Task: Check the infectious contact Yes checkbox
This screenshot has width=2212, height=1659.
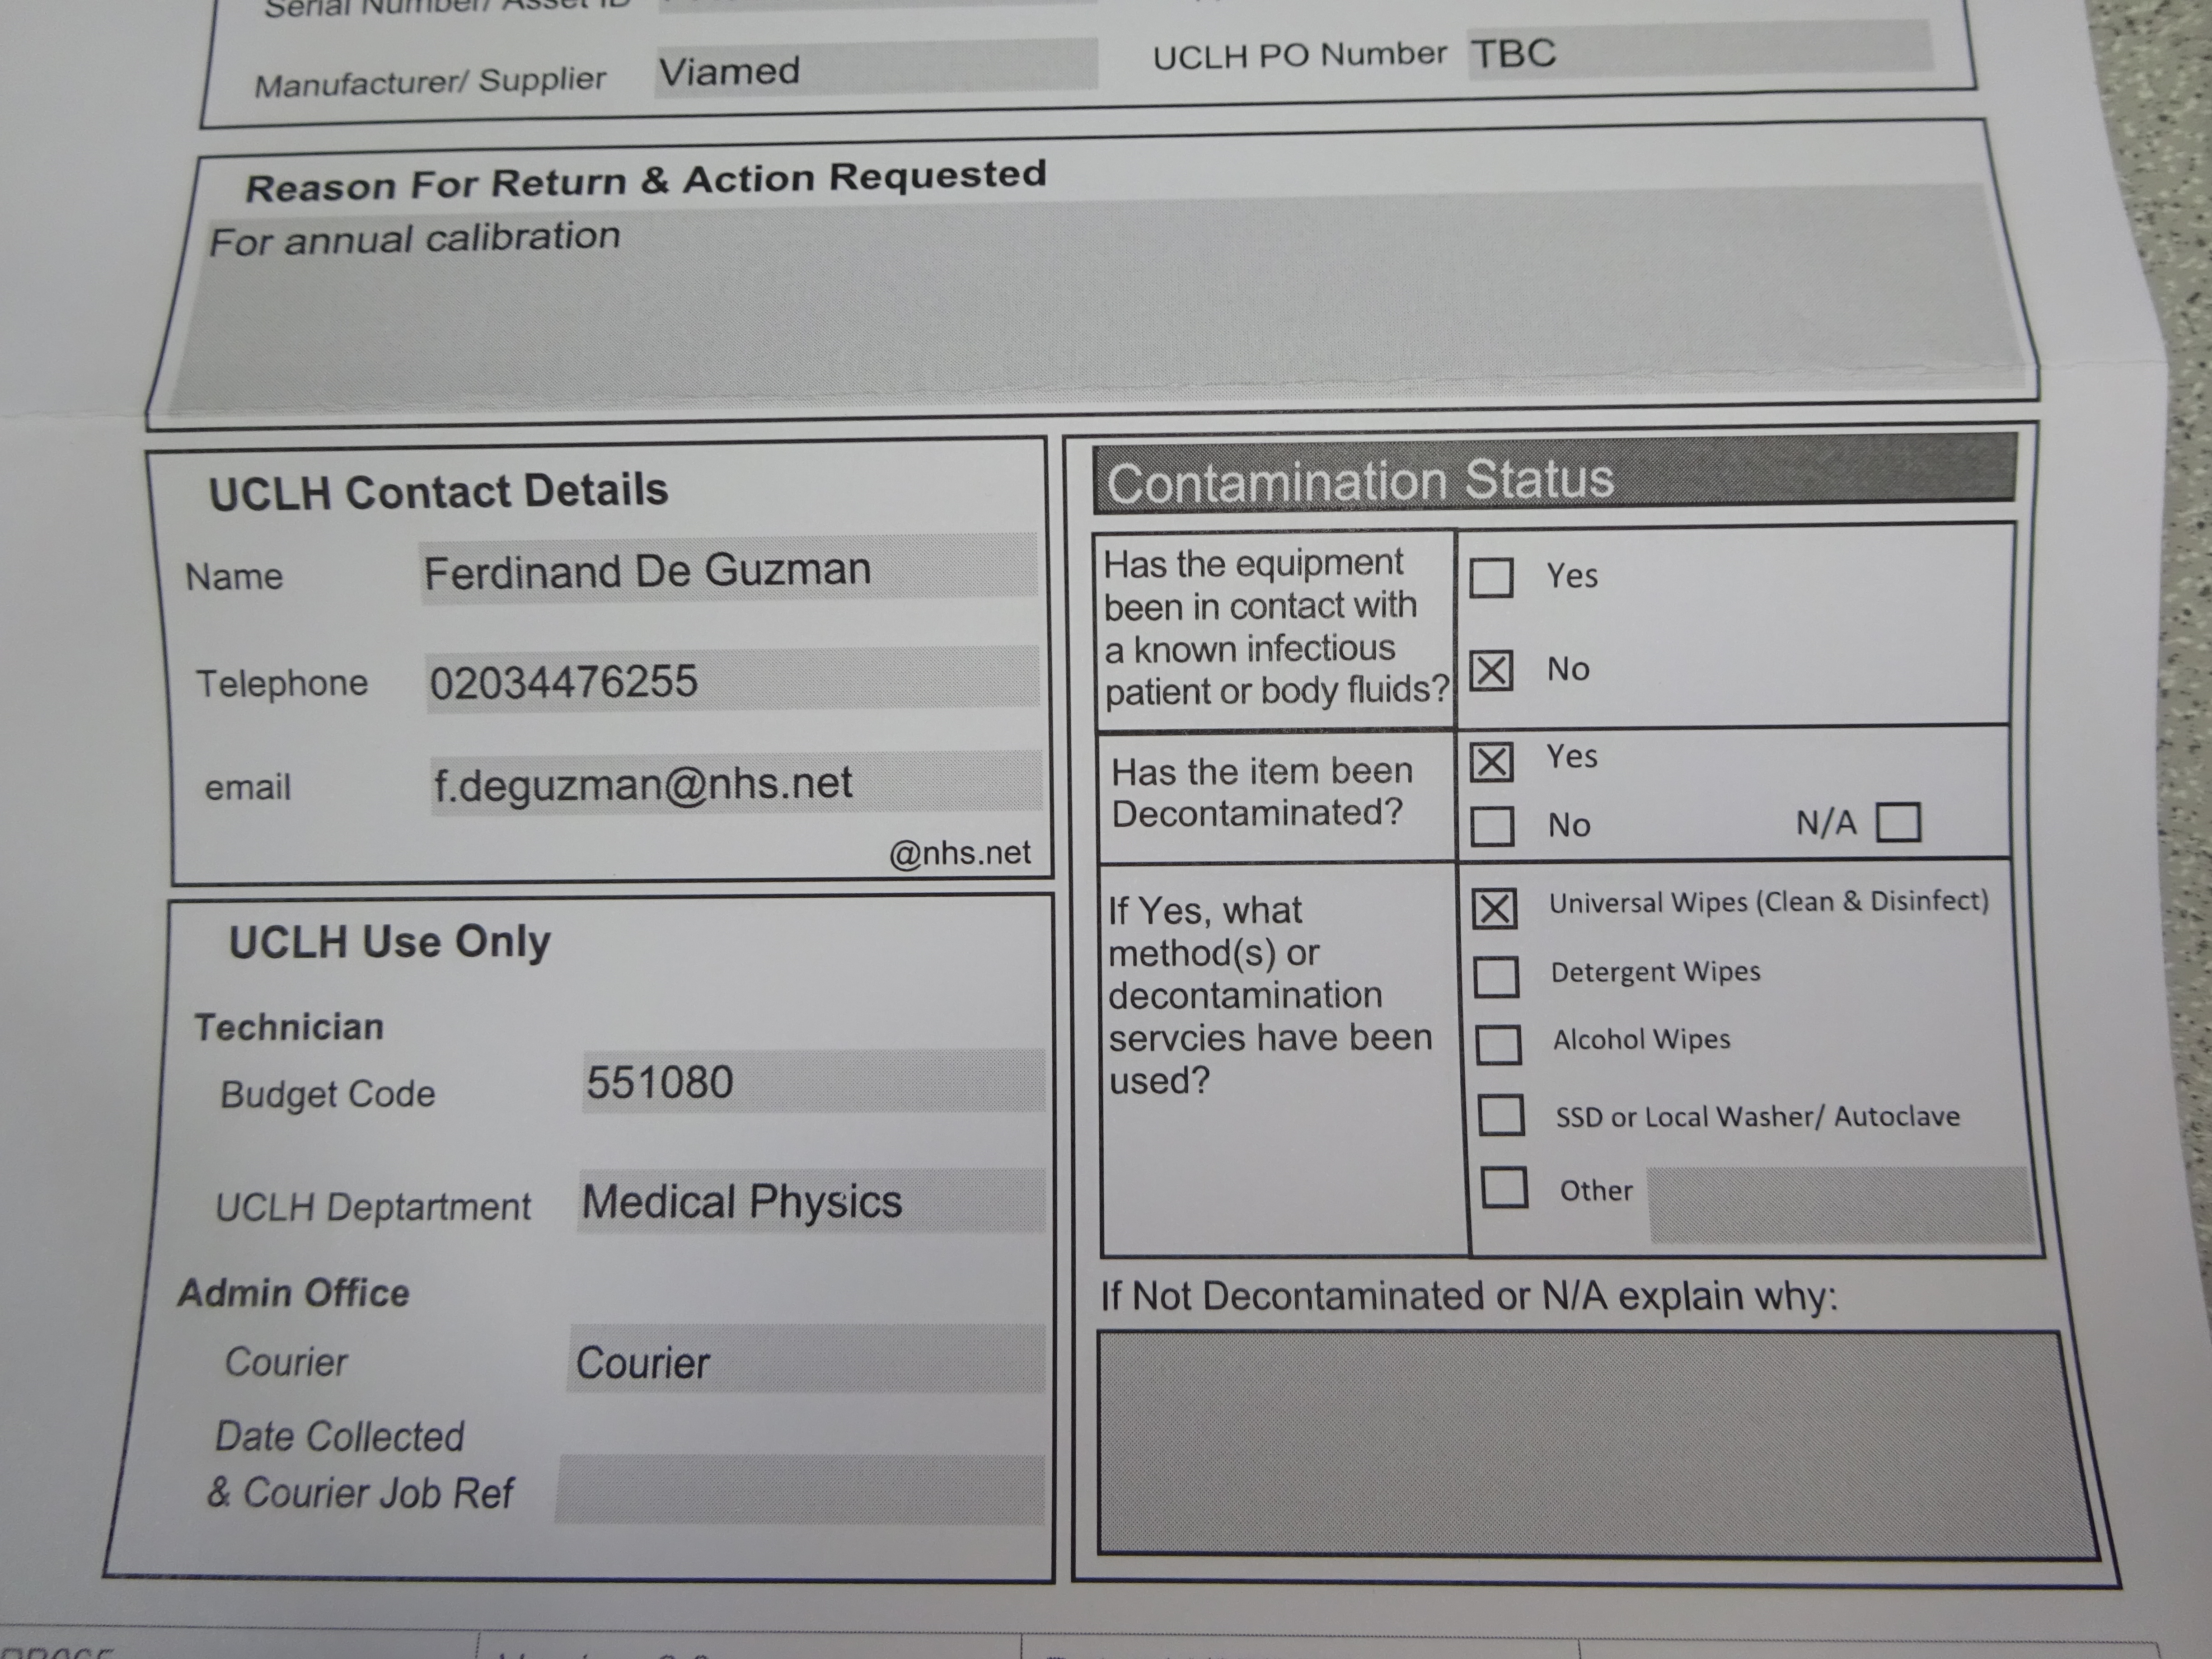Action: pos(1490,578)
